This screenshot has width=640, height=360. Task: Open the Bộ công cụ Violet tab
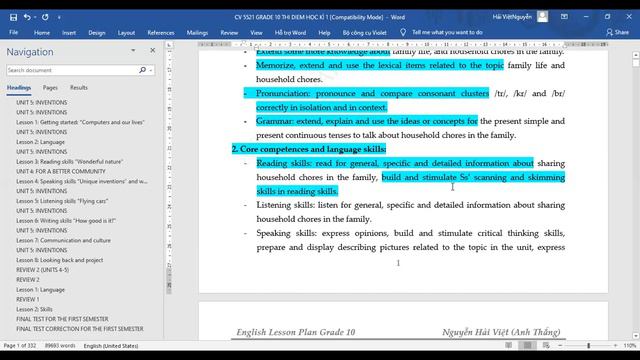(364, 33)
